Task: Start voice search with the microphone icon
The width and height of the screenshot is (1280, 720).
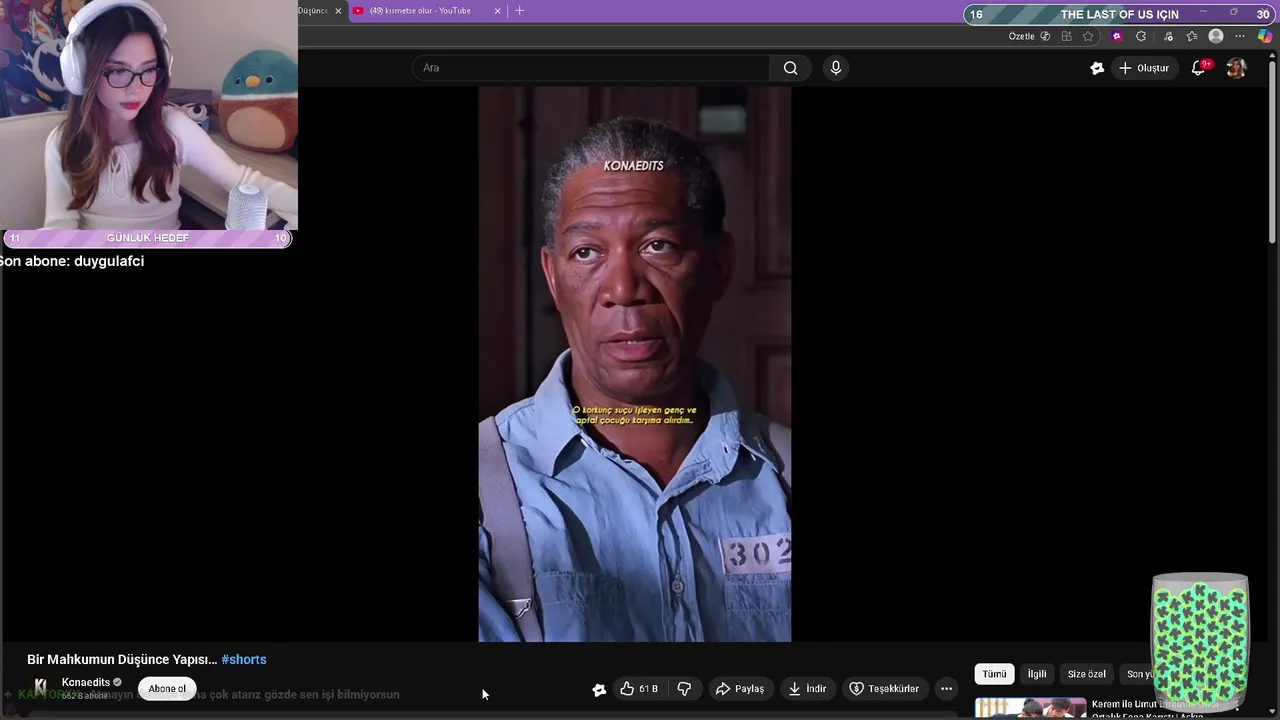Action: pos(836,68)
